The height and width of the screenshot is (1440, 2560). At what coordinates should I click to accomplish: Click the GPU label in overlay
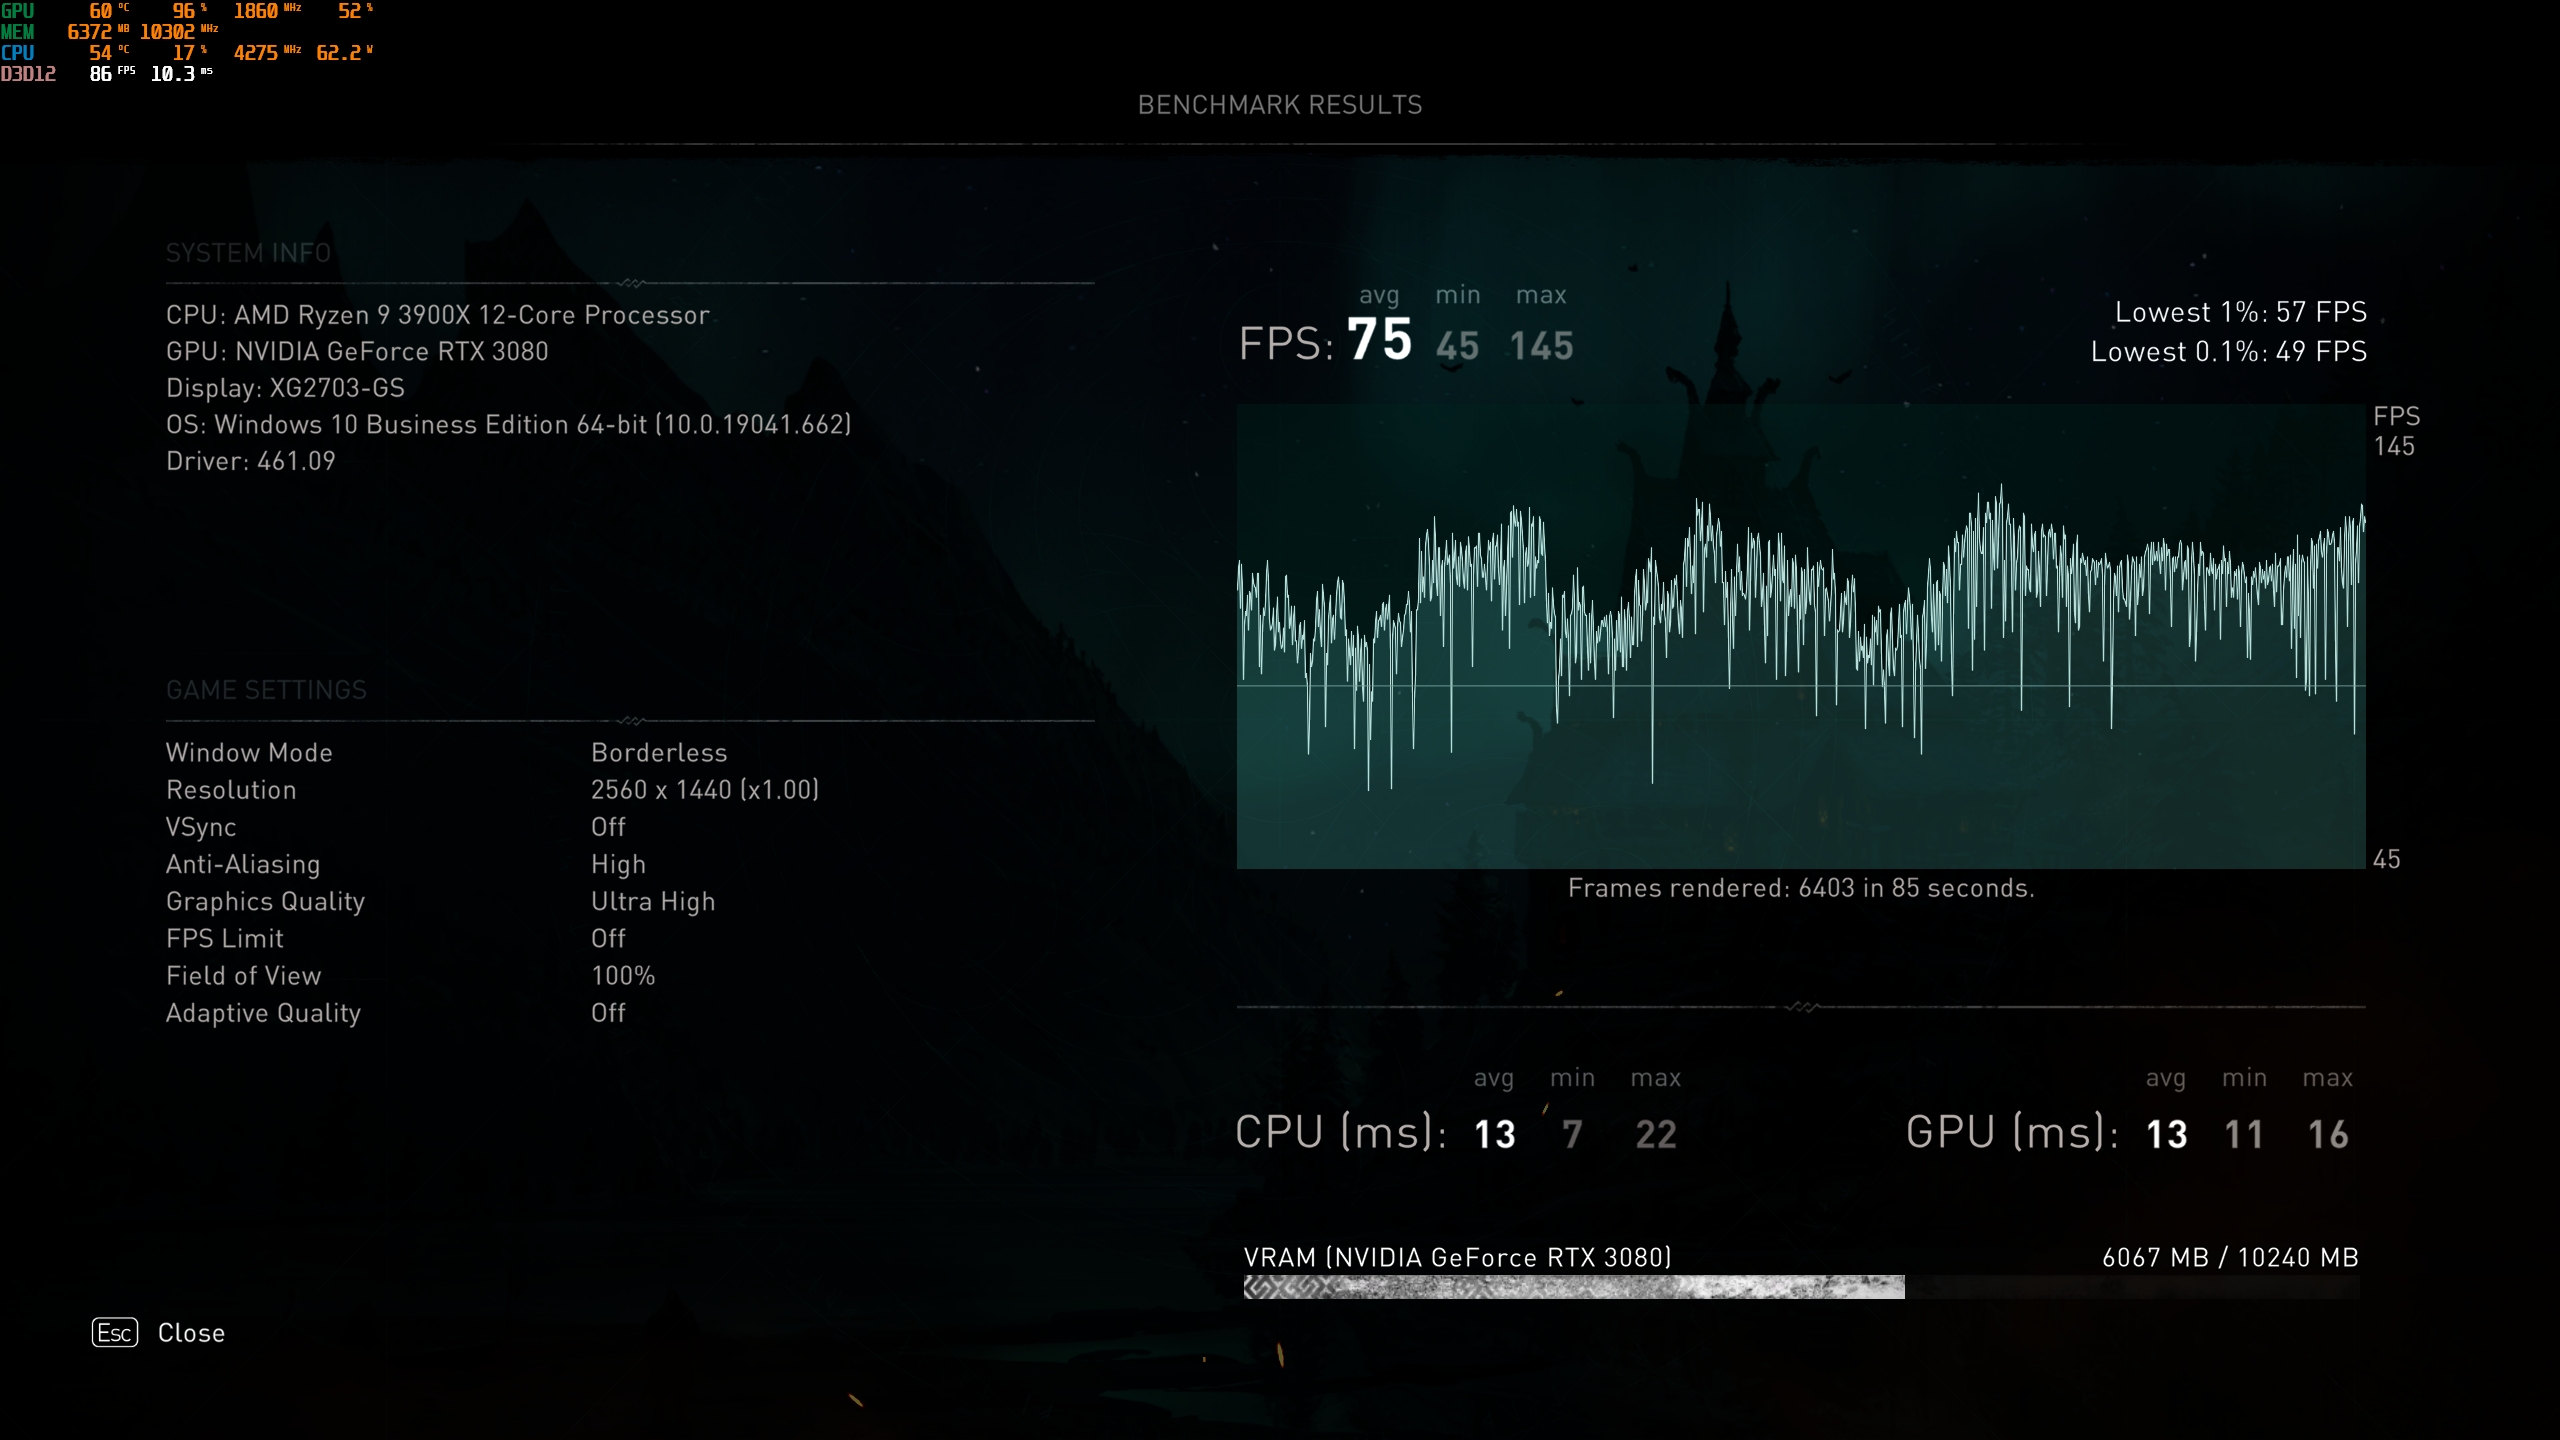[18, 11]
